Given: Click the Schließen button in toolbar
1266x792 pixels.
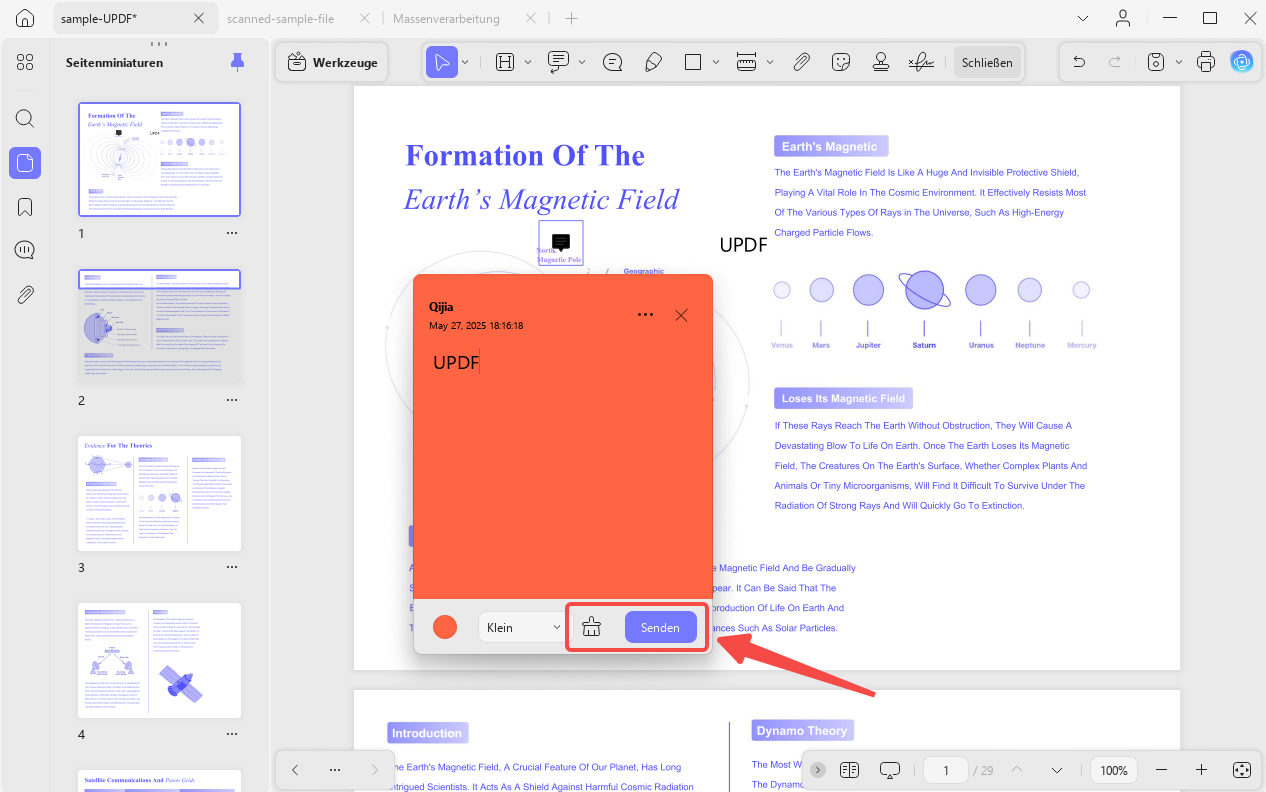Looking at the screenshot, I should pos(987,62).
